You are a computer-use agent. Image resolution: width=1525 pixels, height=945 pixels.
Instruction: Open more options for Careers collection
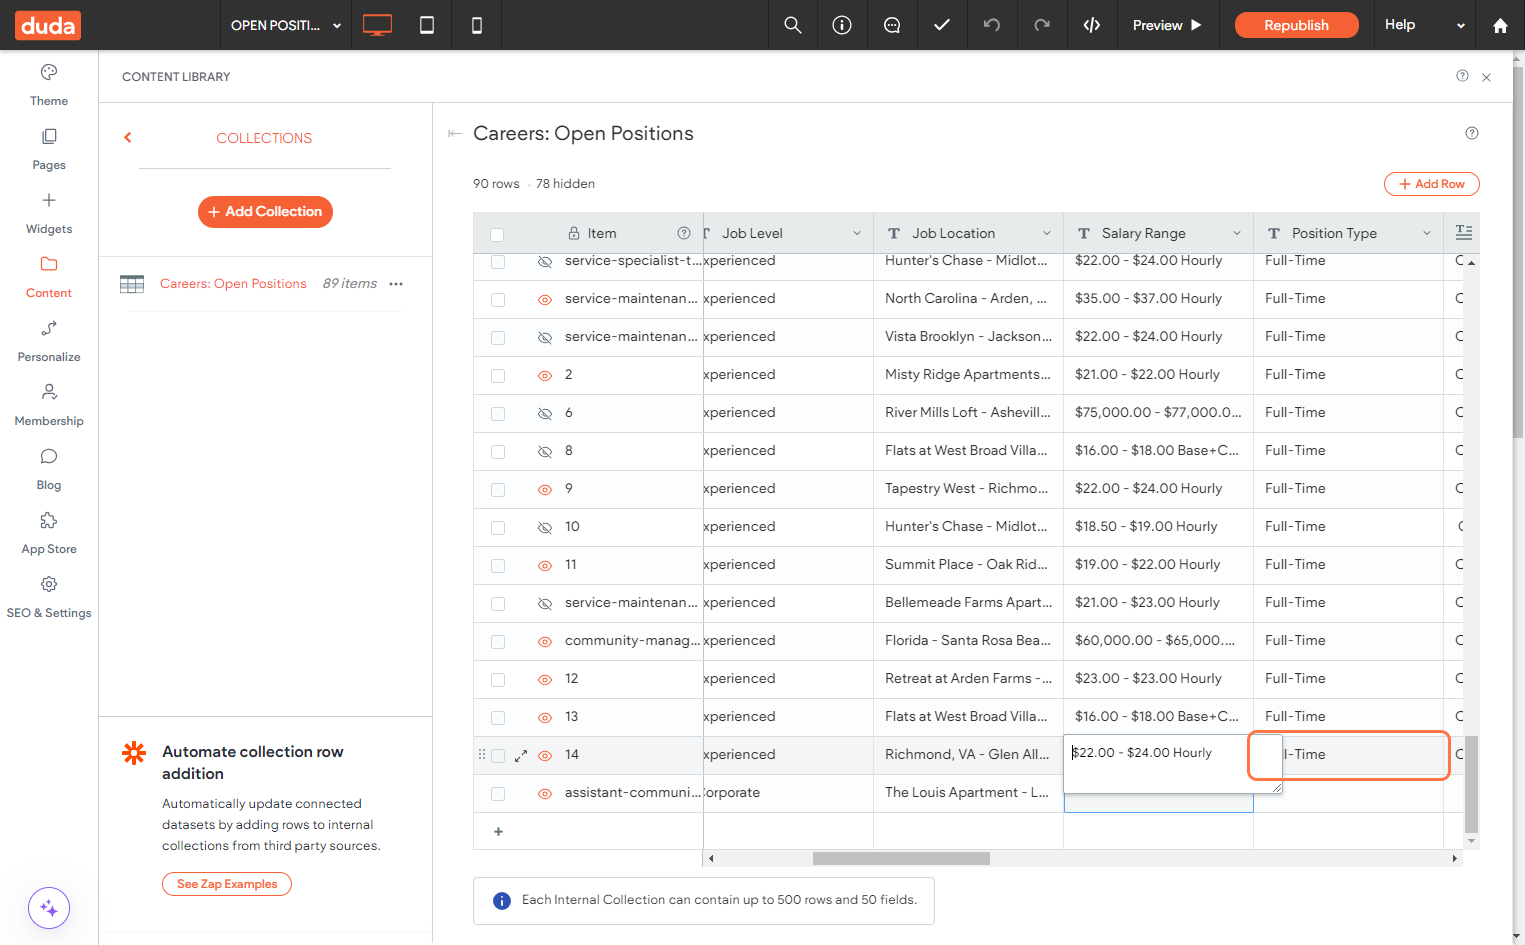[x=396, y=284]
